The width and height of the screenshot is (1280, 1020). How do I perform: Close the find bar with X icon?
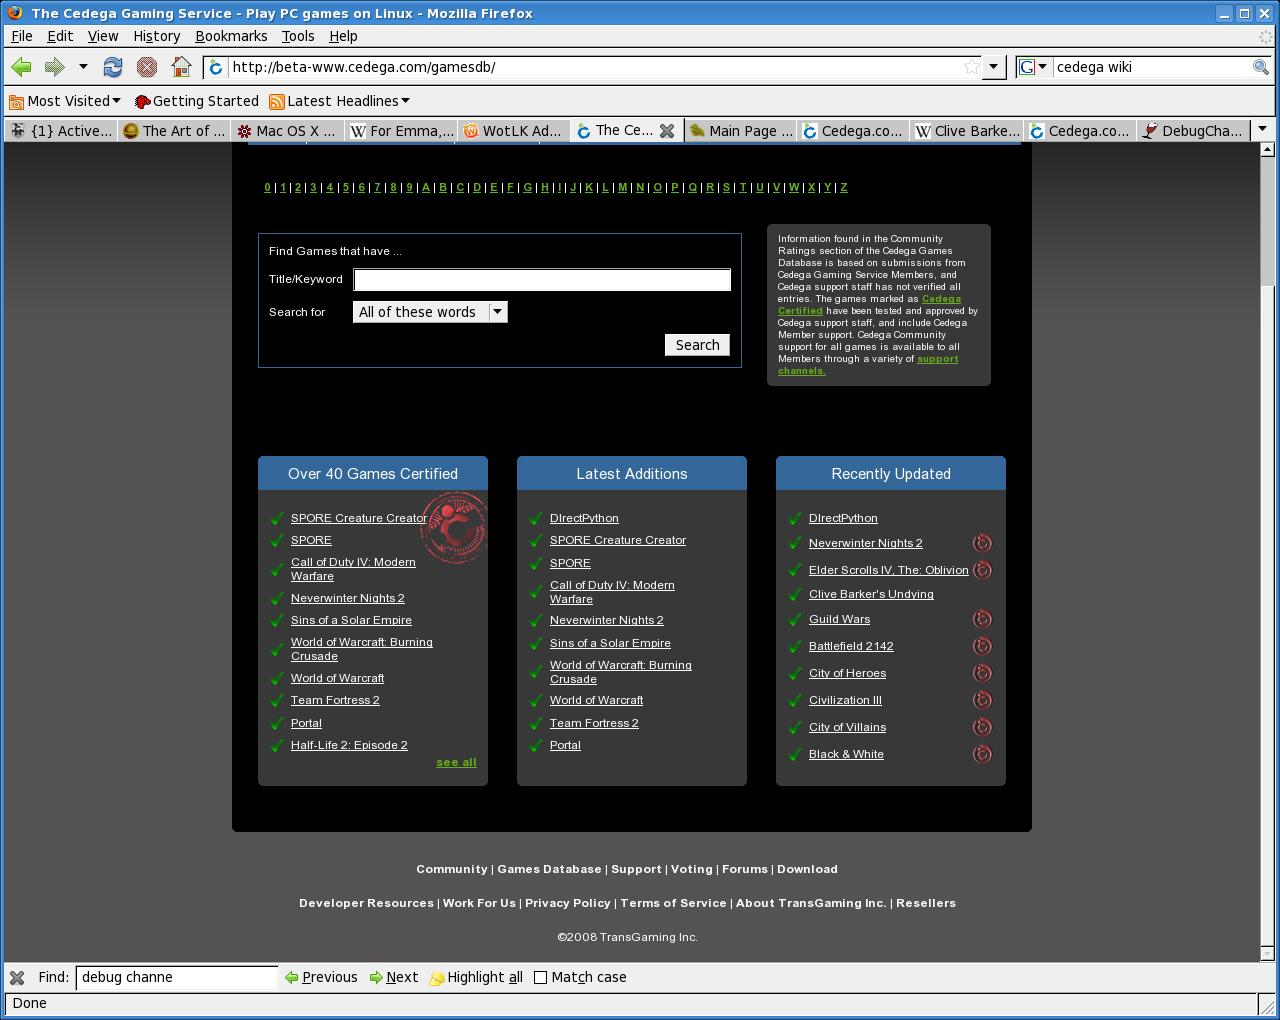tap(17, 977)
